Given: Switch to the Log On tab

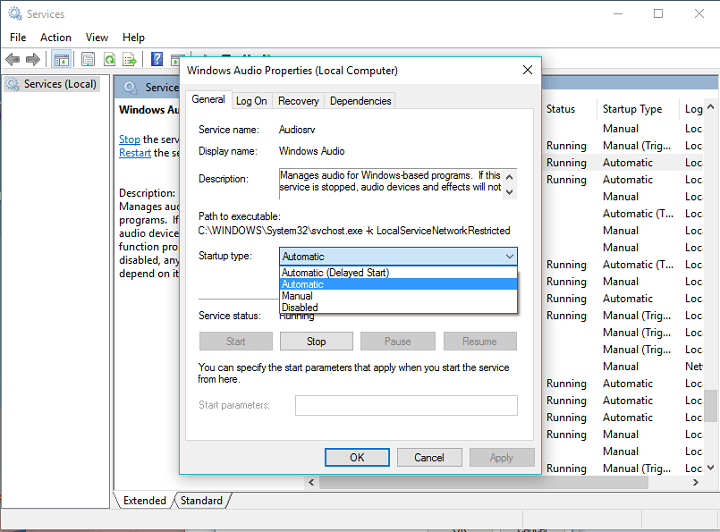Looking at the screenshot, I should (251, 101).
